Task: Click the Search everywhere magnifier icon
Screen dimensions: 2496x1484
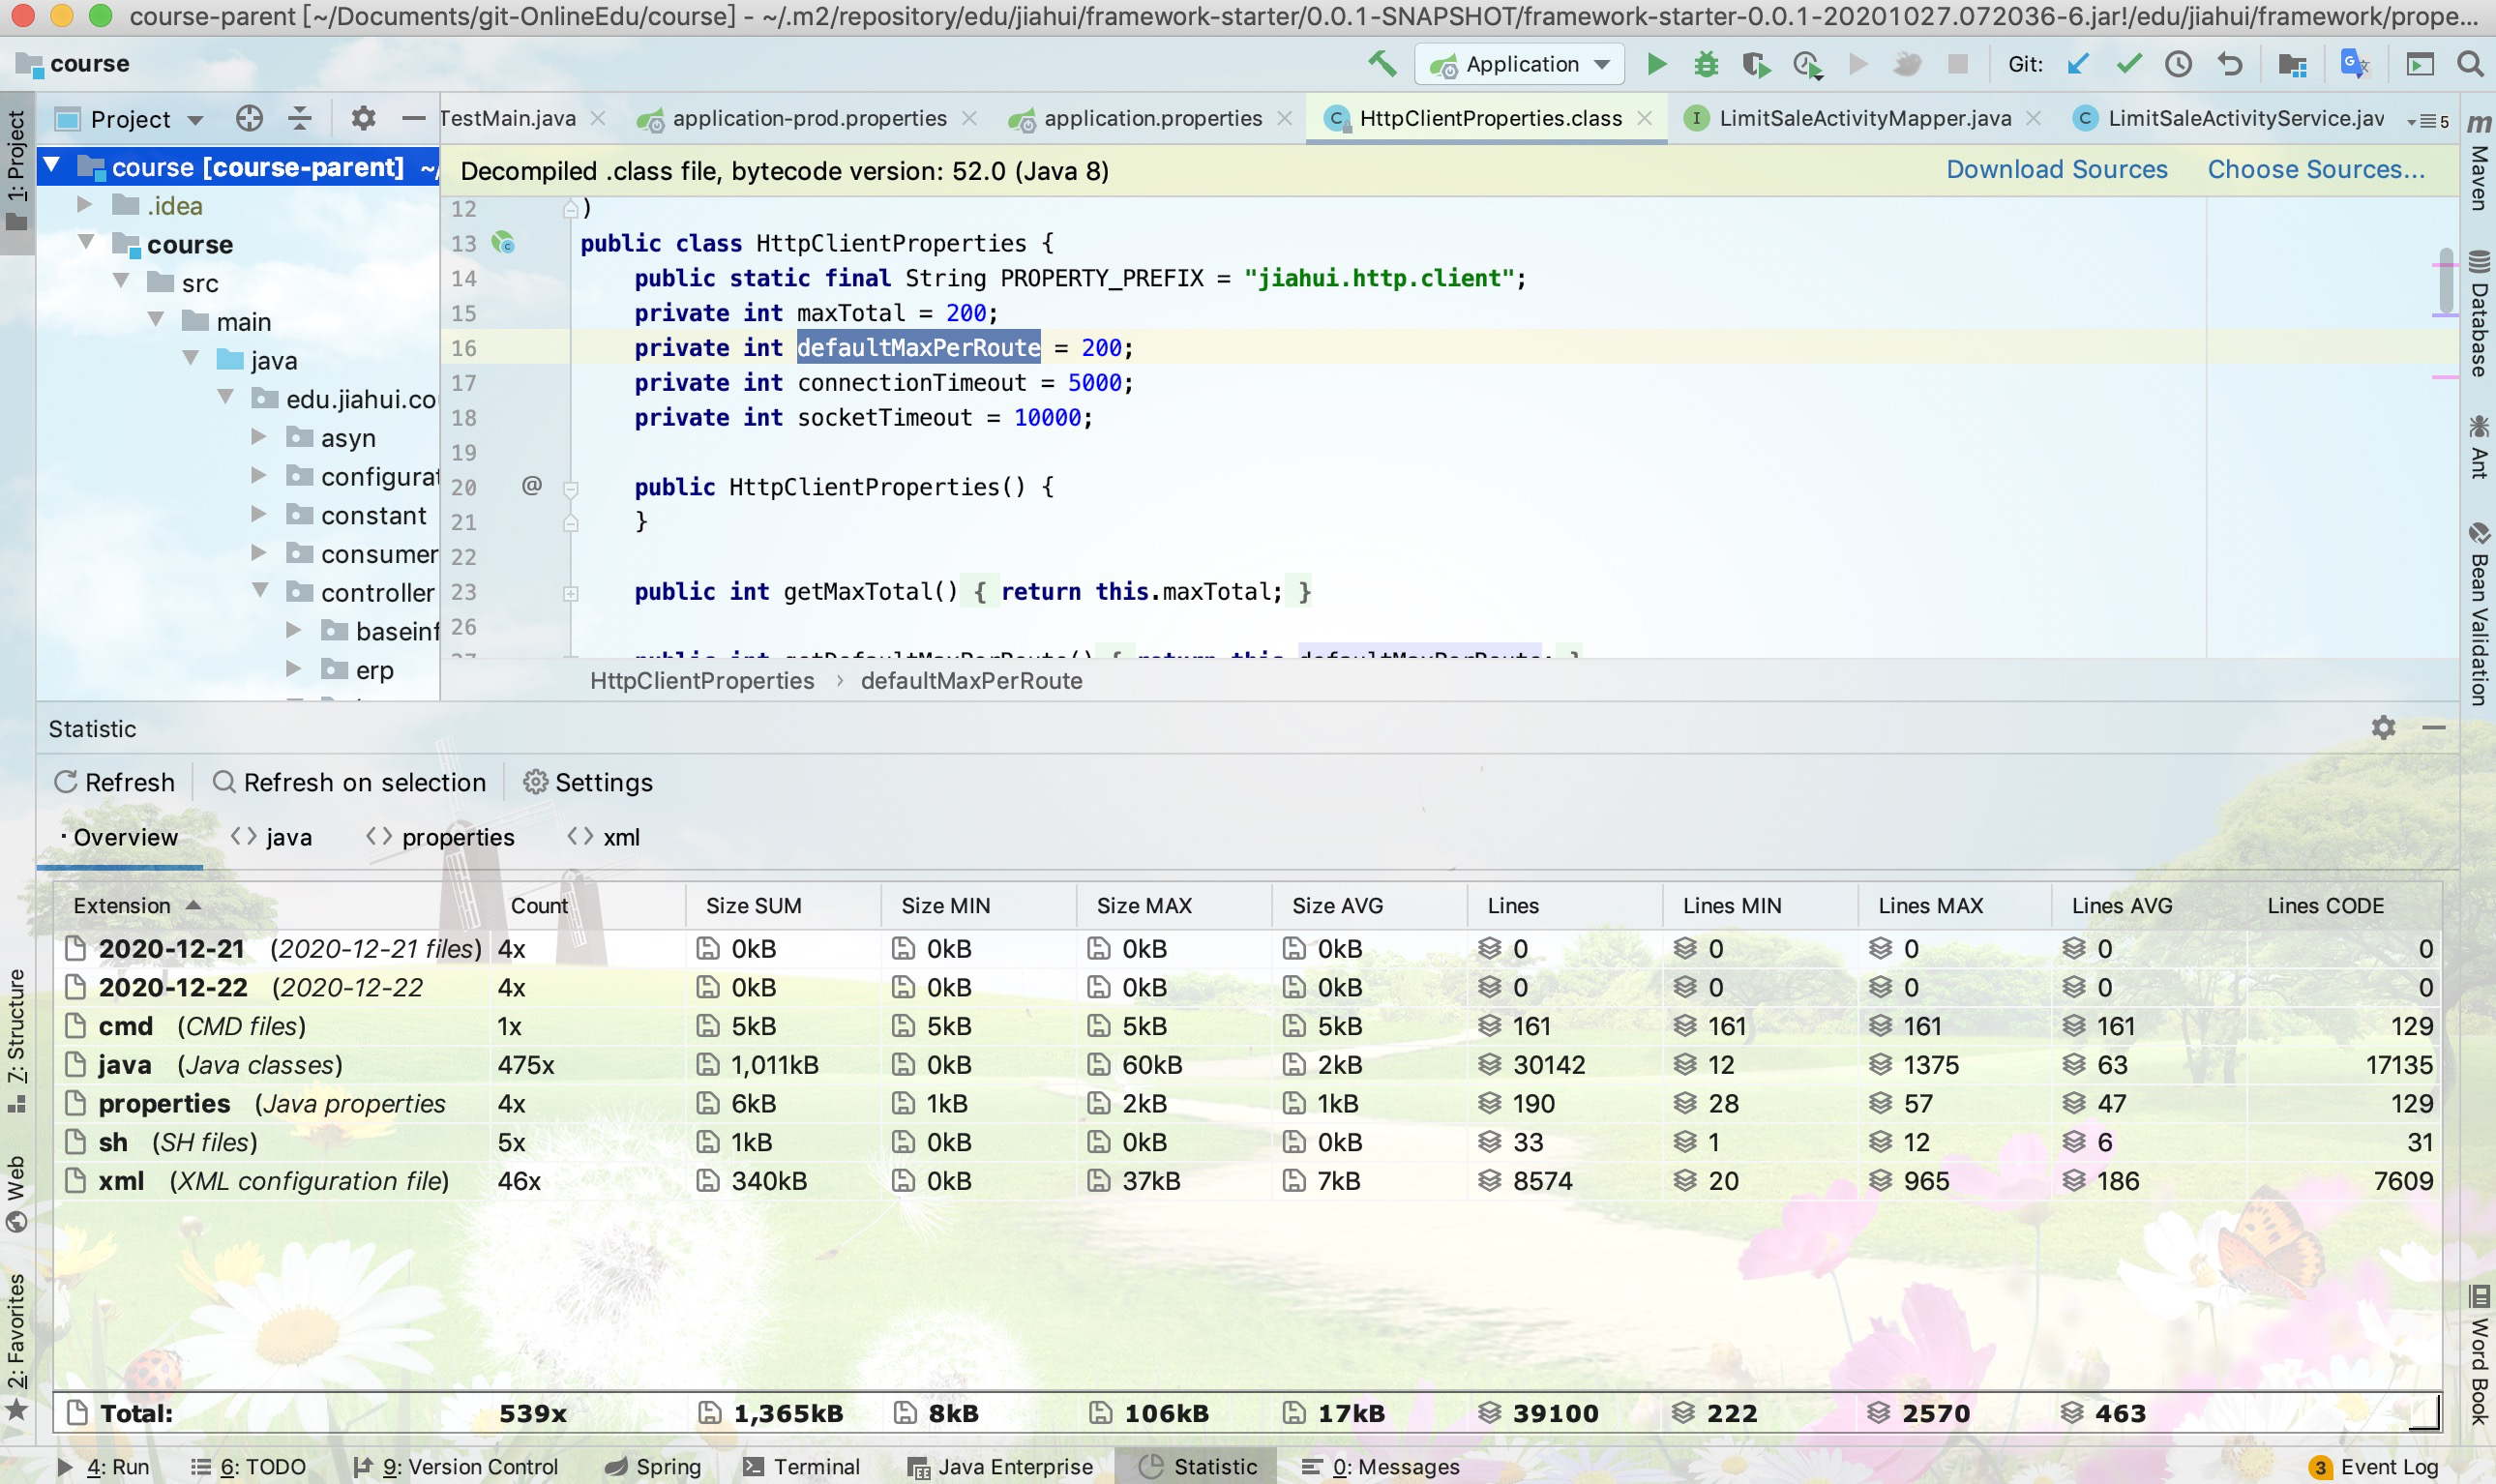Action: pyautogui.click(x=2470, y=64)
